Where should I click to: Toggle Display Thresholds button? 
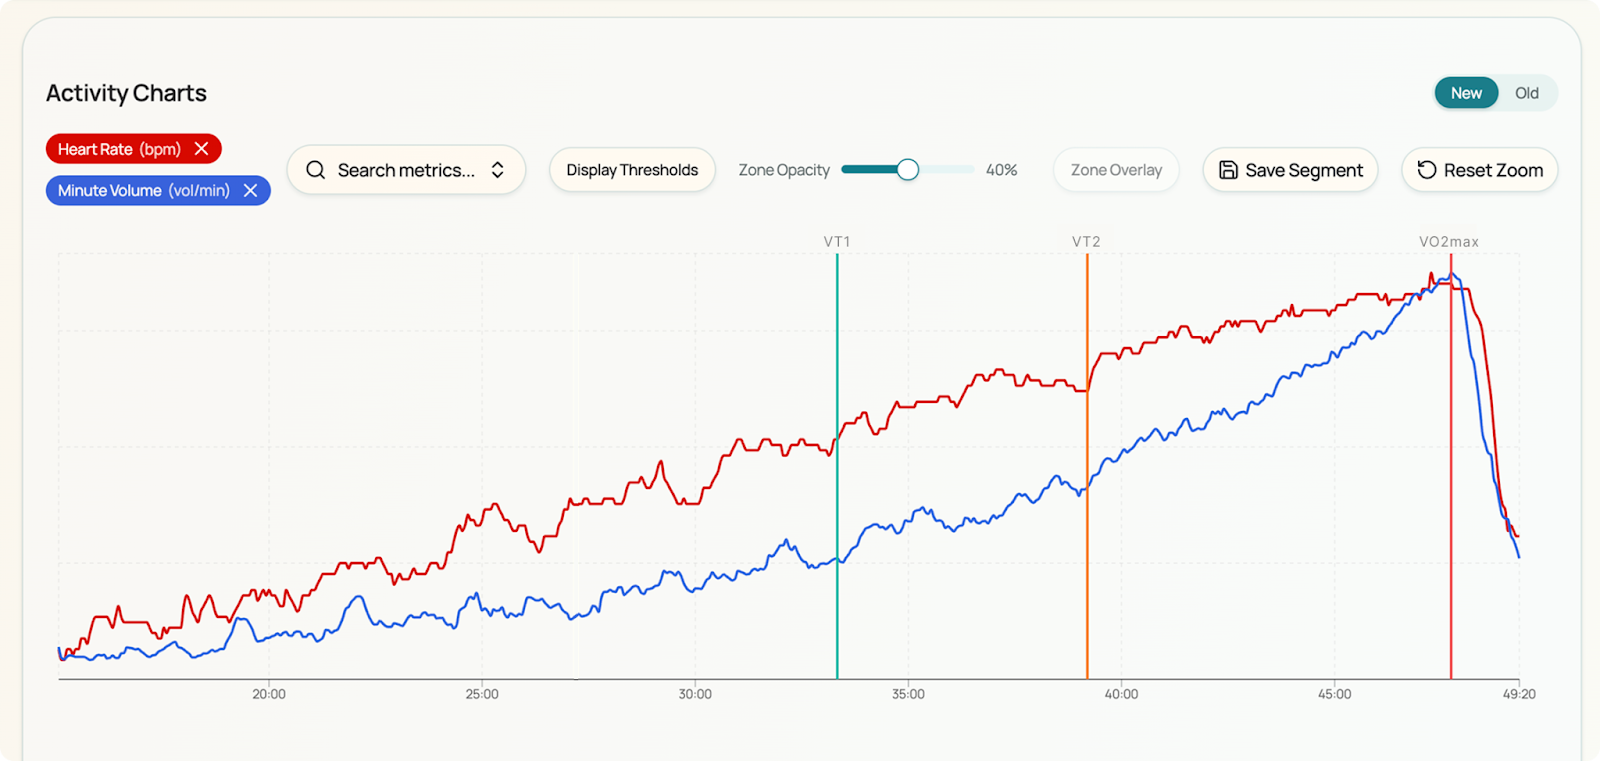click(632, 170)
